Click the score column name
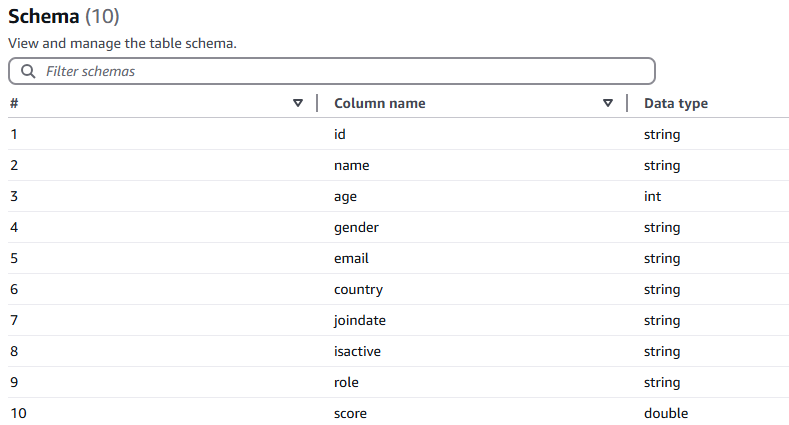789x425 pixels. [x=350, y=413]
